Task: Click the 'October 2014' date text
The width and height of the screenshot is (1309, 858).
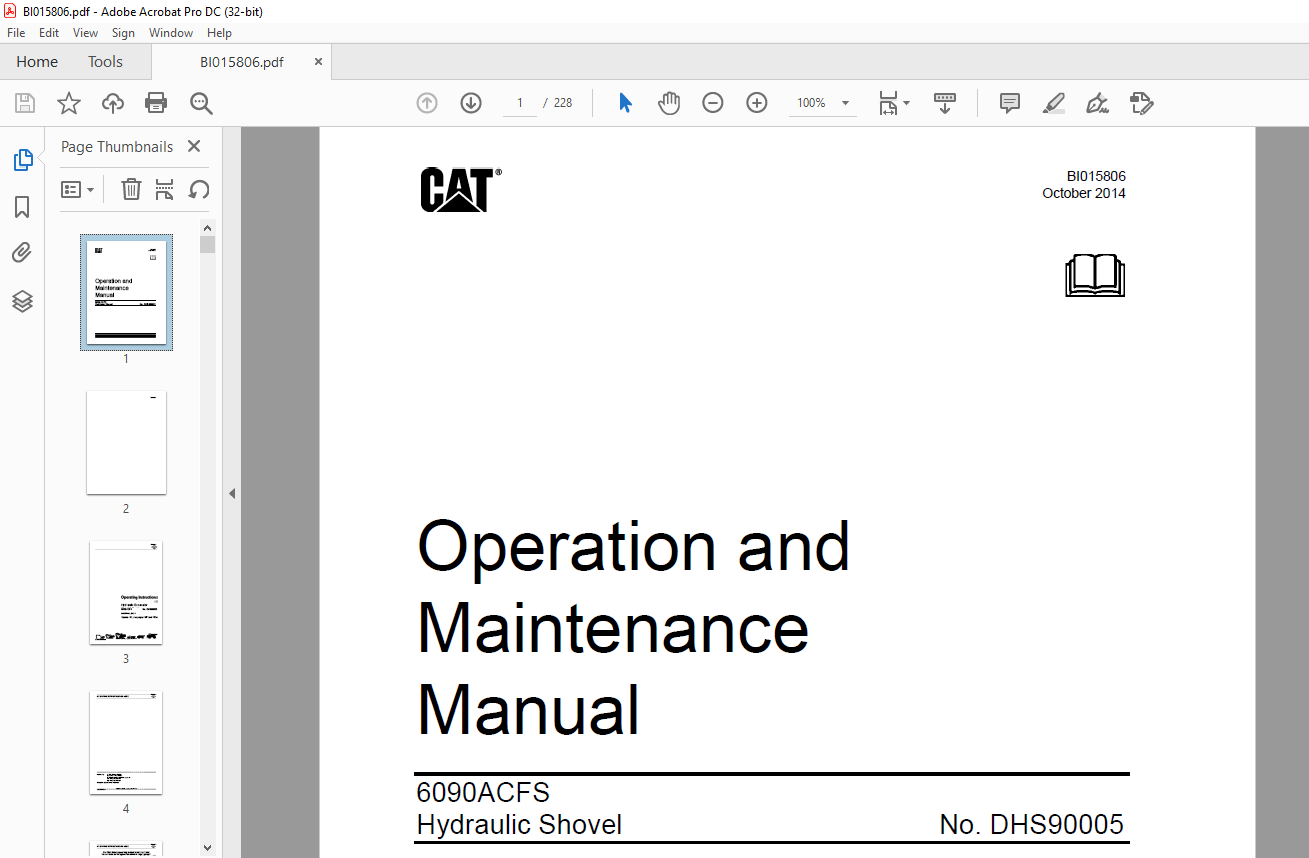Action: tap(1084, 193)
